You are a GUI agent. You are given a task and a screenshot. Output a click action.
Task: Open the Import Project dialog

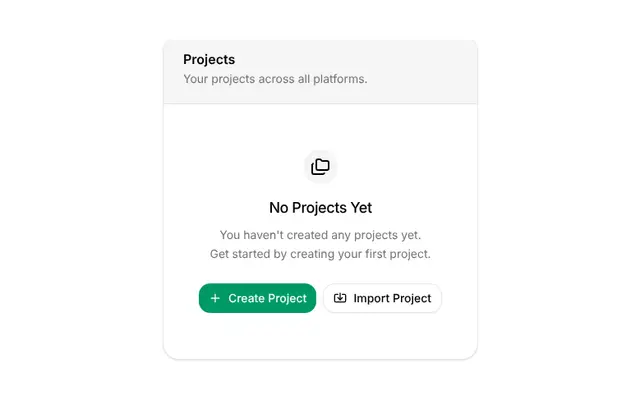pos(382,298)
